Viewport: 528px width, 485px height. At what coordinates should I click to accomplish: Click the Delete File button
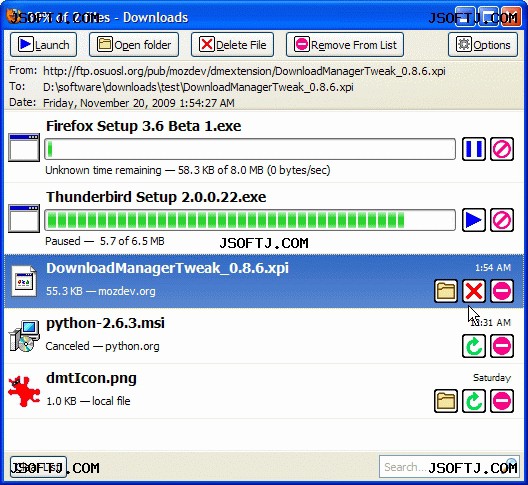pyautogui.click(x=232, y=44)
